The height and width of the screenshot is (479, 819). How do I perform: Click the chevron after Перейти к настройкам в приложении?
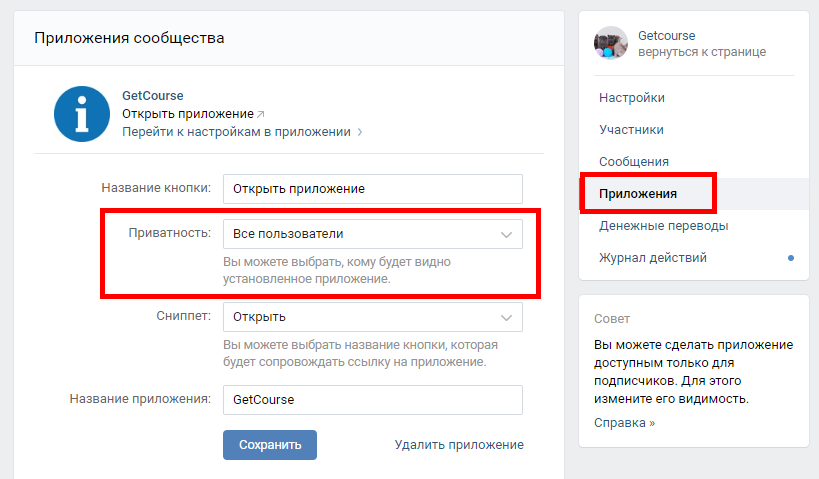click(359, 132)
